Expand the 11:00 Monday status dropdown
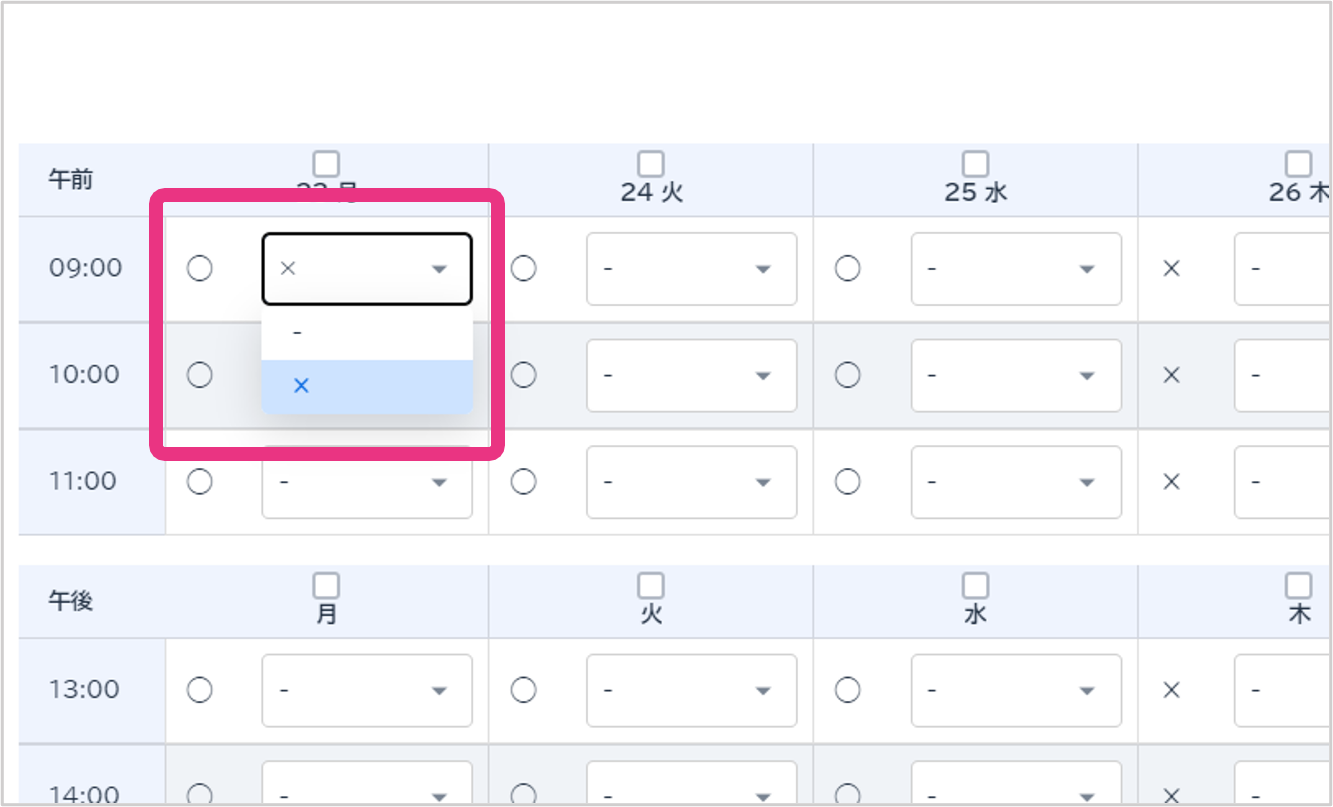The height and width of the screenshot is (807, 1333). 366,482
